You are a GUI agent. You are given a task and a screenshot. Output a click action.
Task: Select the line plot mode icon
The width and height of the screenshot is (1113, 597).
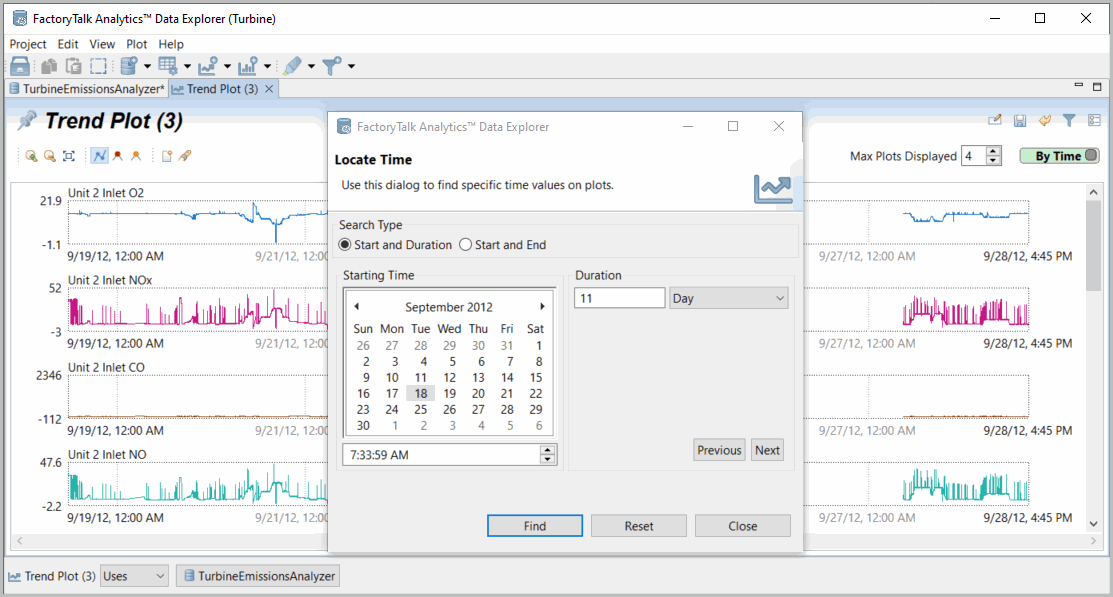coord(99,156)
